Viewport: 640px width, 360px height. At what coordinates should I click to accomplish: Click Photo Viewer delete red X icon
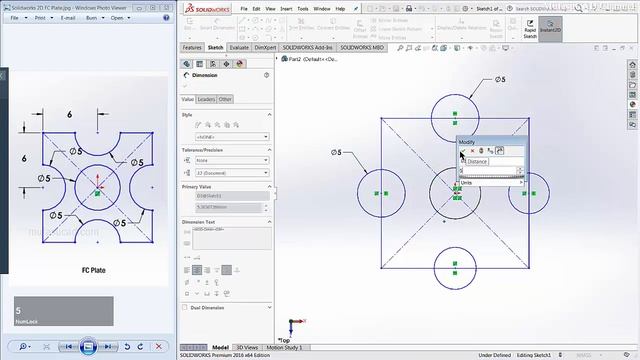pyautogui.click(x=158, y=347)
